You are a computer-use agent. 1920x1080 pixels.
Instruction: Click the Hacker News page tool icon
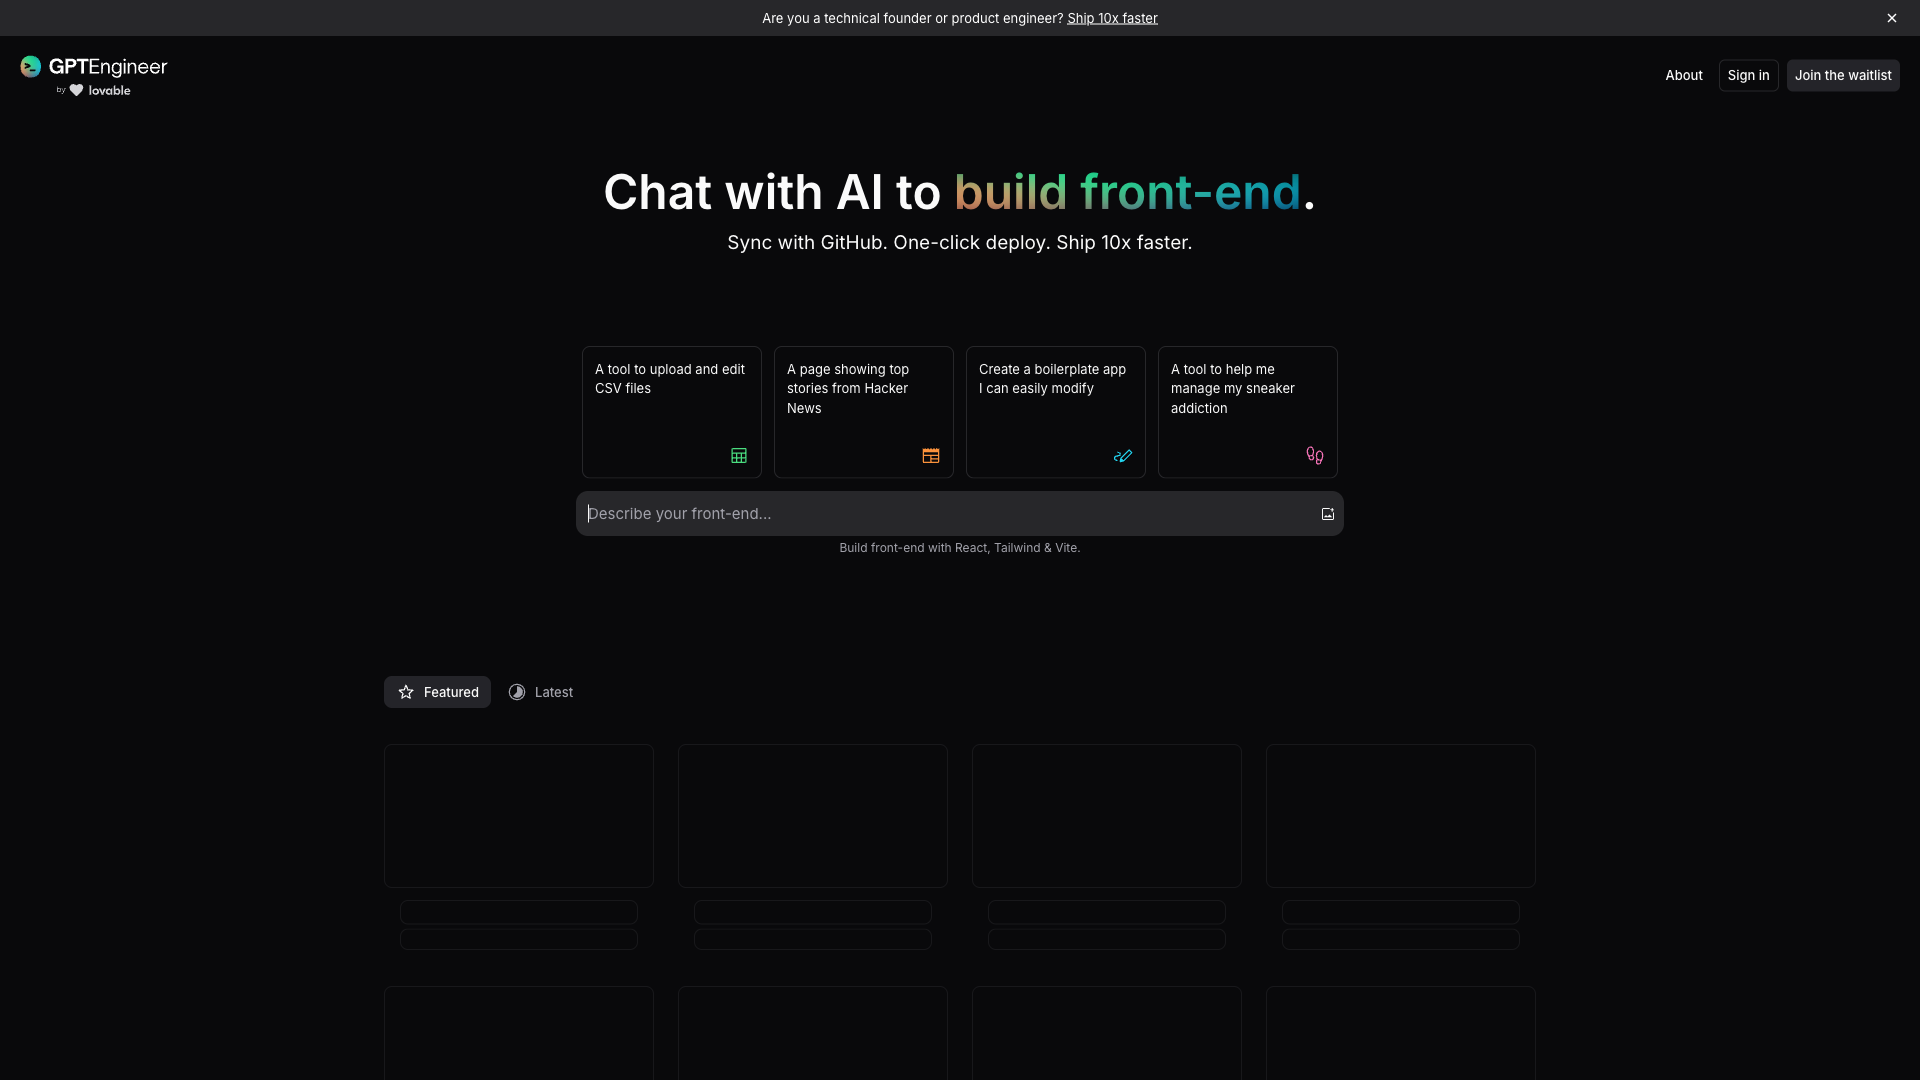(931, 456)
